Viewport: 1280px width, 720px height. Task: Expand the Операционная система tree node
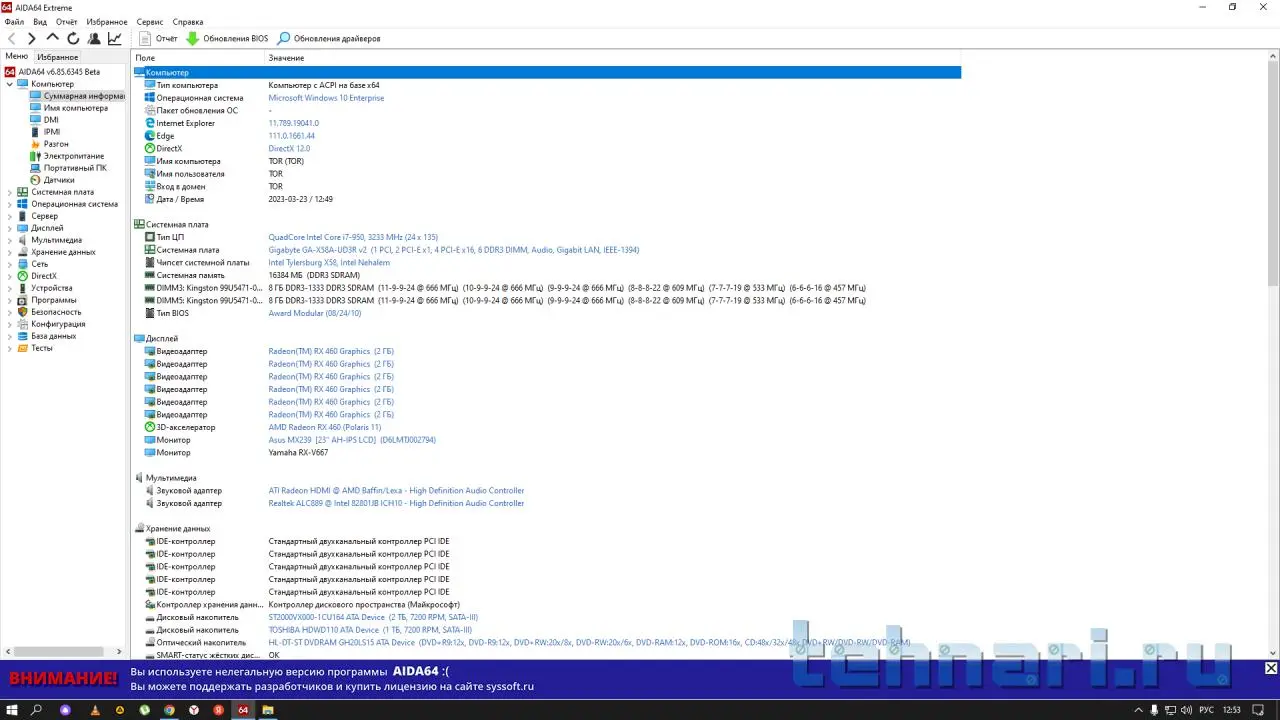(x=10, y=204)
